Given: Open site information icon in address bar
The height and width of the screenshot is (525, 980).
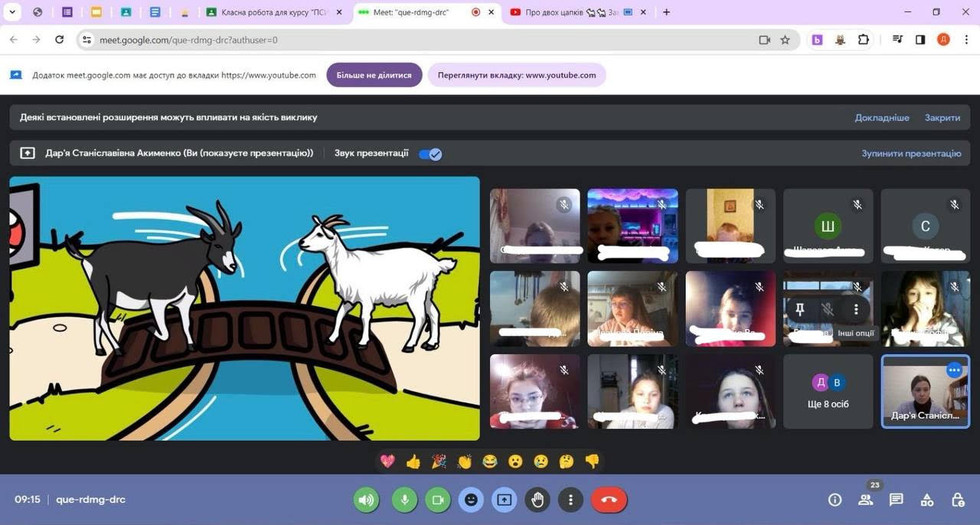Looking at the screenshot, I should point(87,40).
